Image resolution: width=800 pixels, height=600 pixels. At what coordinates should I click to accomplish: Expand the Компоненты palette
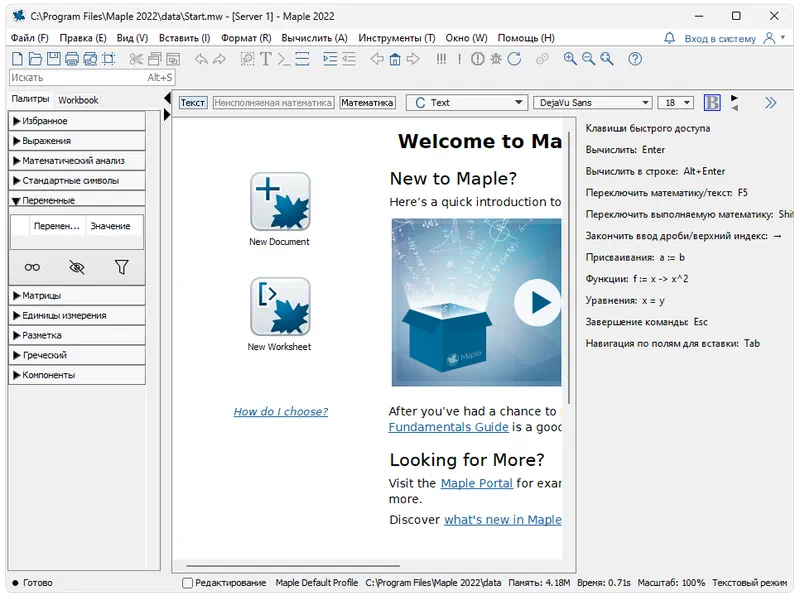(77, 375)
